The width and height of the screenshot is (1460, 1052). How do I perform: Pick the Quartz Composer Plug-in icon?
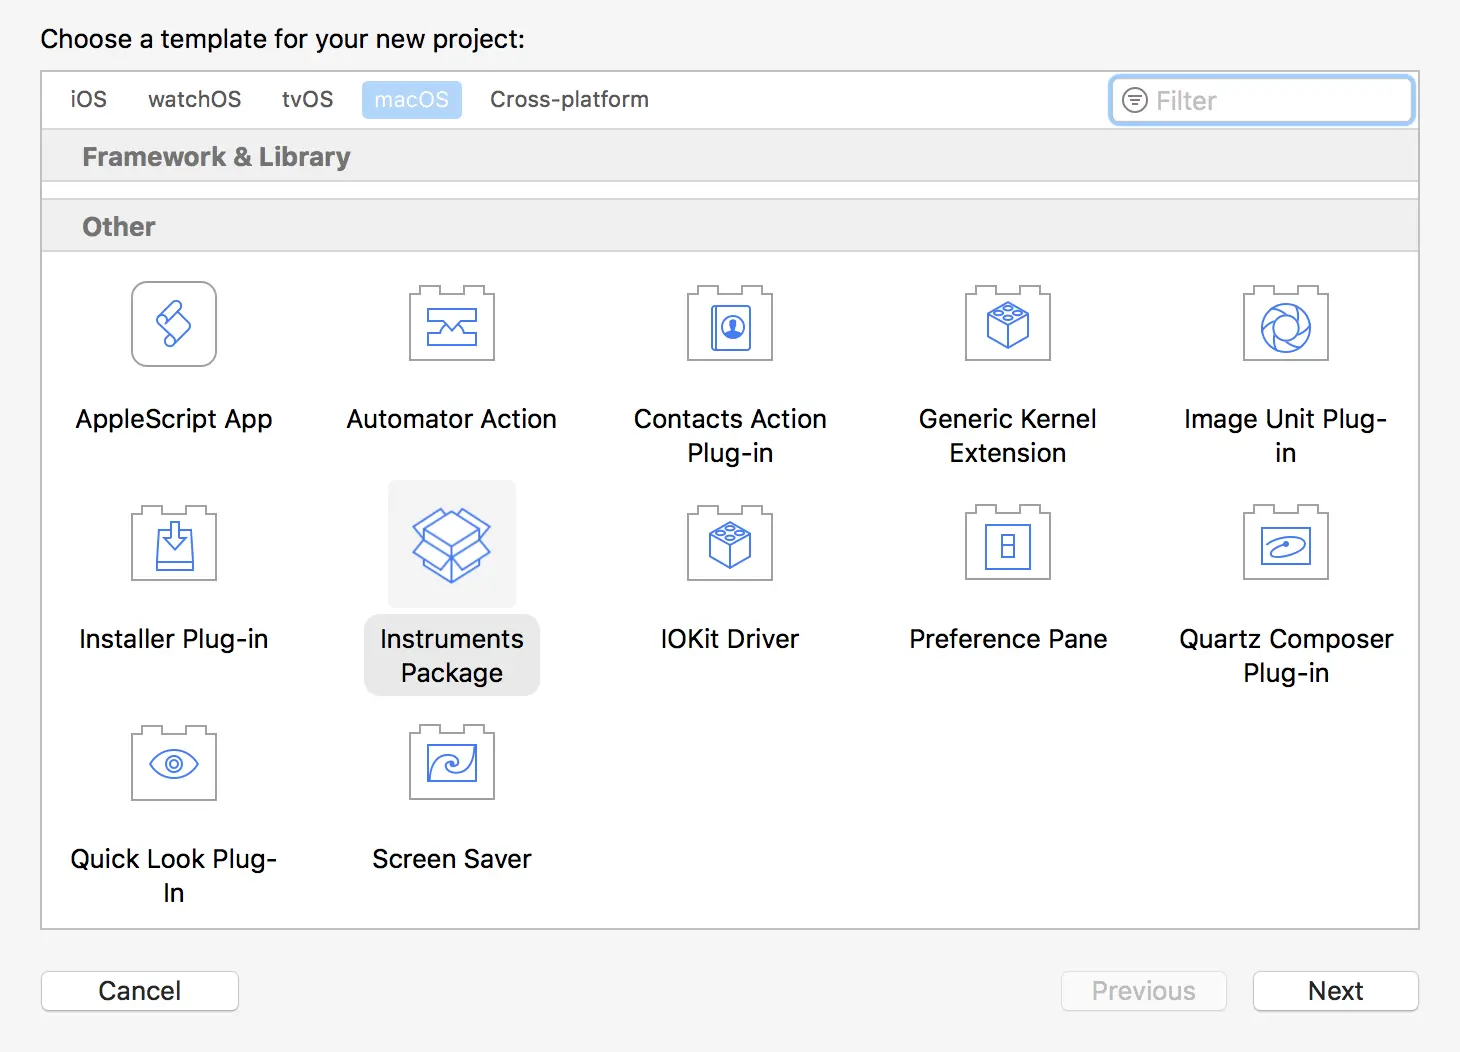pos(1286,544)
